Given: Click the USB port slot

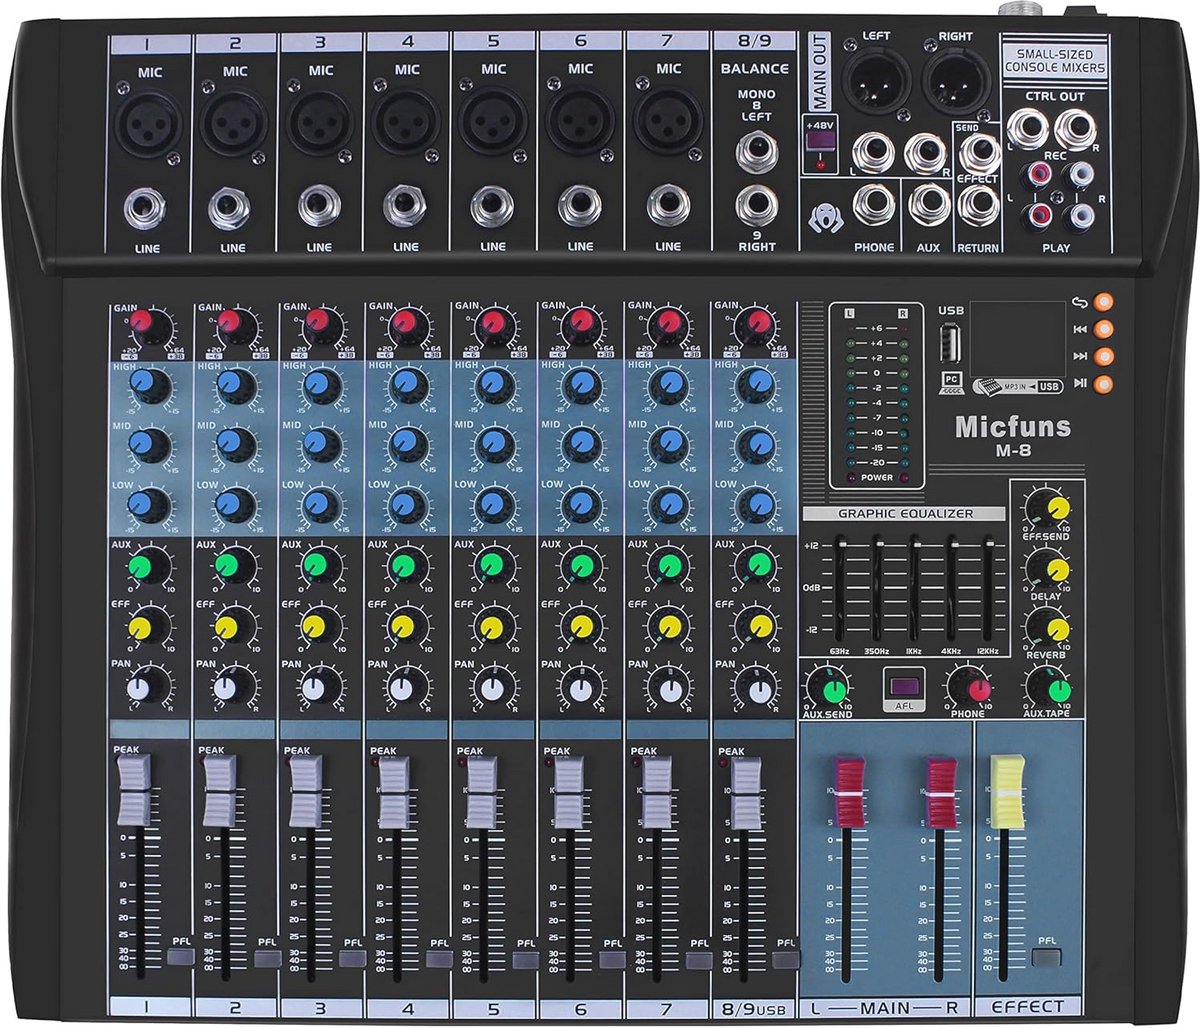Looking at the screenshot, I should click(x=952, y=346).
